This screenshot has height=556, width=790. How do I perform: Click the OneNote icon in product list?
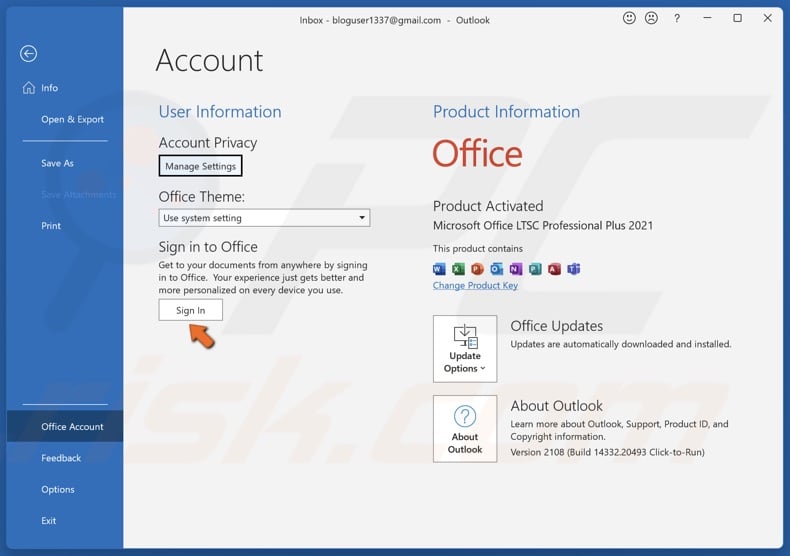coord(516,269)
